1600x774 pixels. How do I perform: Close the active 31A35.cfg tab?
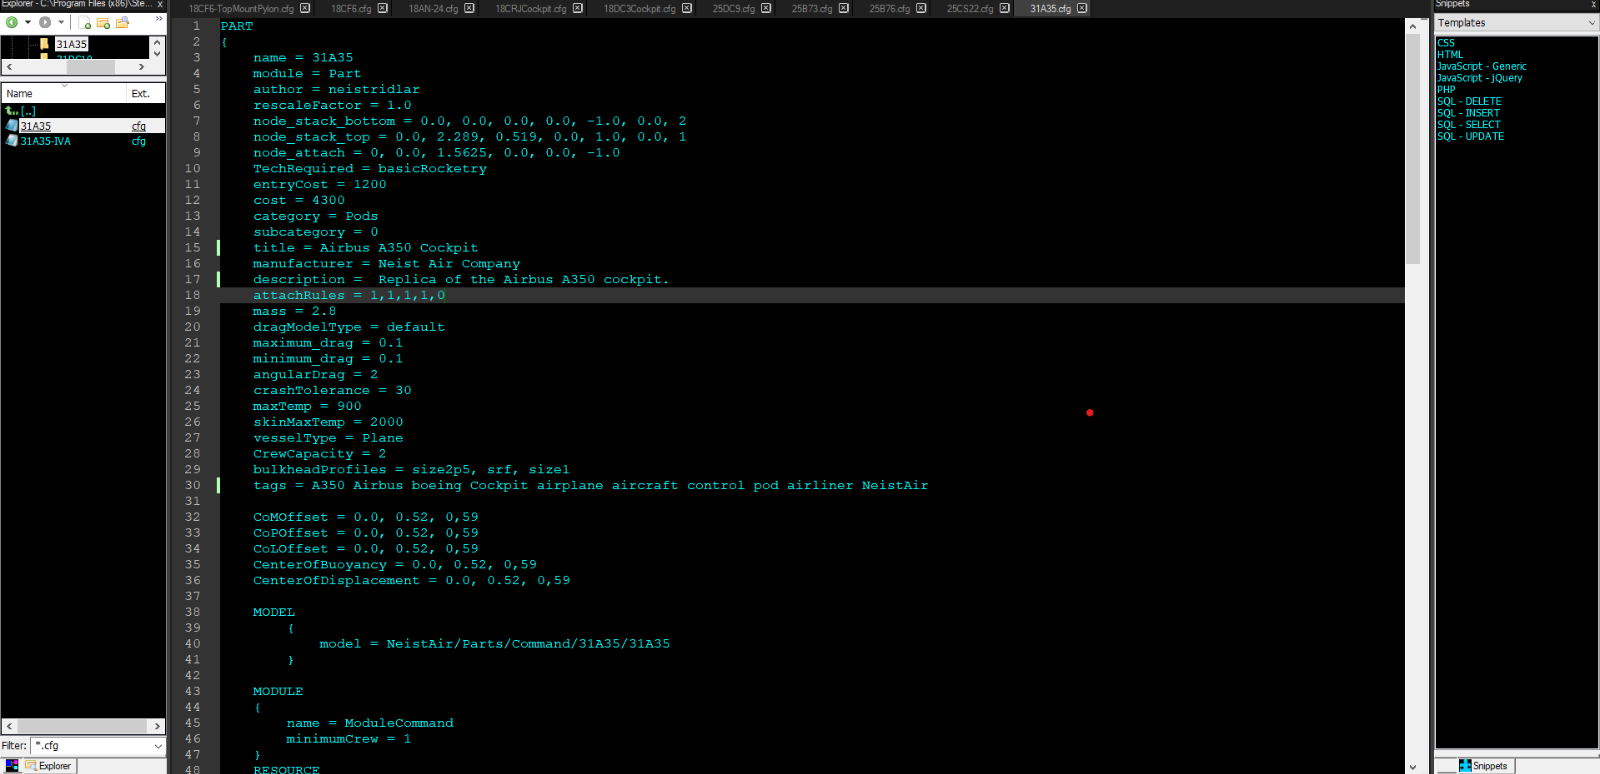(x=1082, y=8)
